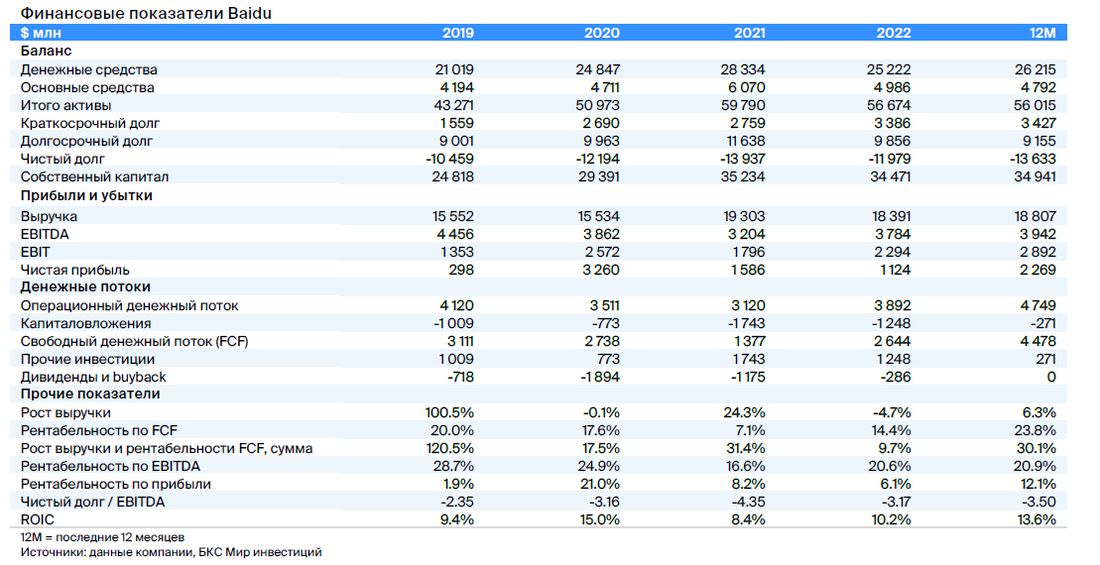Select the value -1 894 in Дивиденды и buyback
This screenshot has height=565, width=1100.
point(601,378)
